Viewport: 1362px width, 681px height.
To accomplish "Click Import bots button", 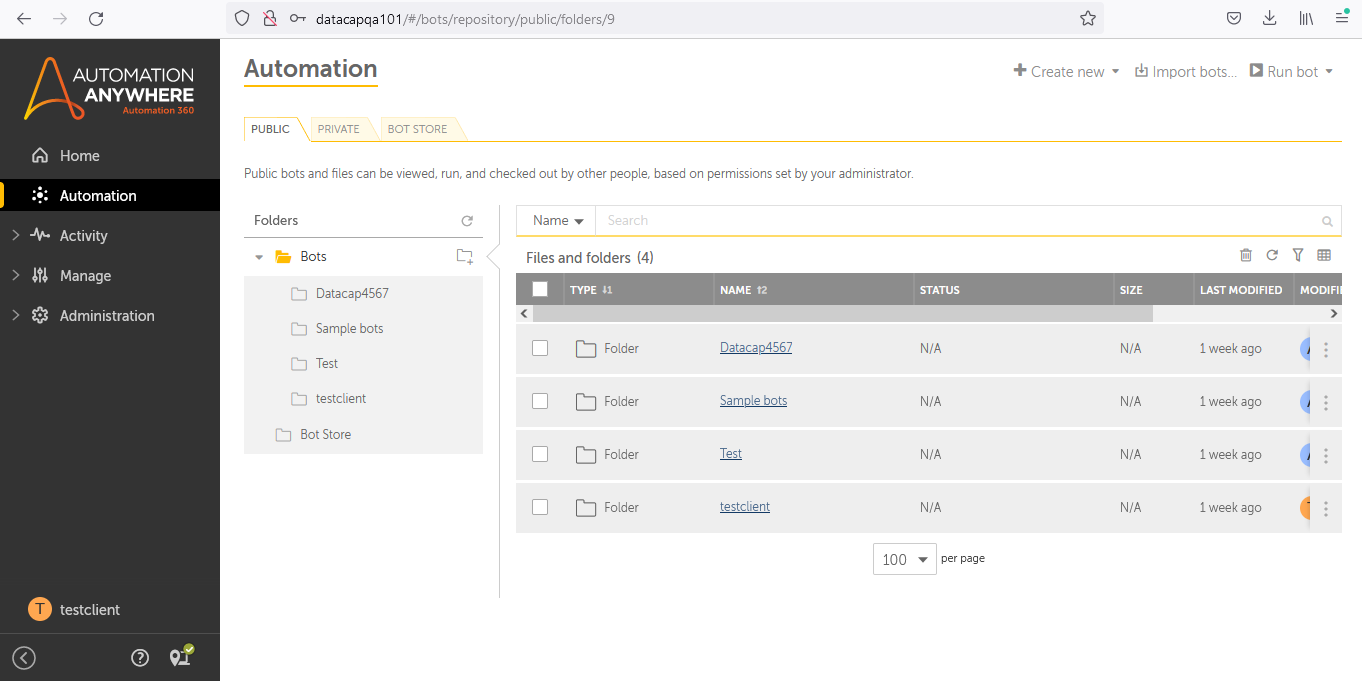I will [1186, 71].
